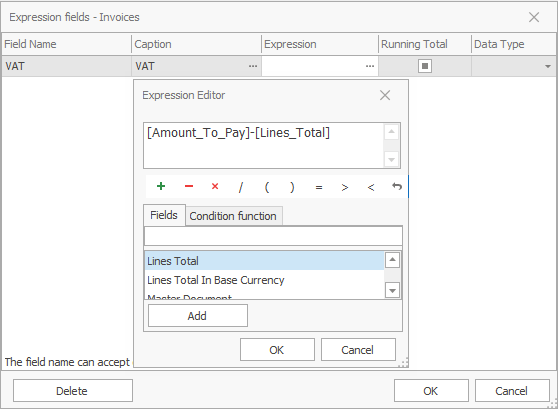Image resolution: width=558 pixels, height=409 pixels.
Task: Open the Caption ellipsis editor for VAT
Action: 253,66
